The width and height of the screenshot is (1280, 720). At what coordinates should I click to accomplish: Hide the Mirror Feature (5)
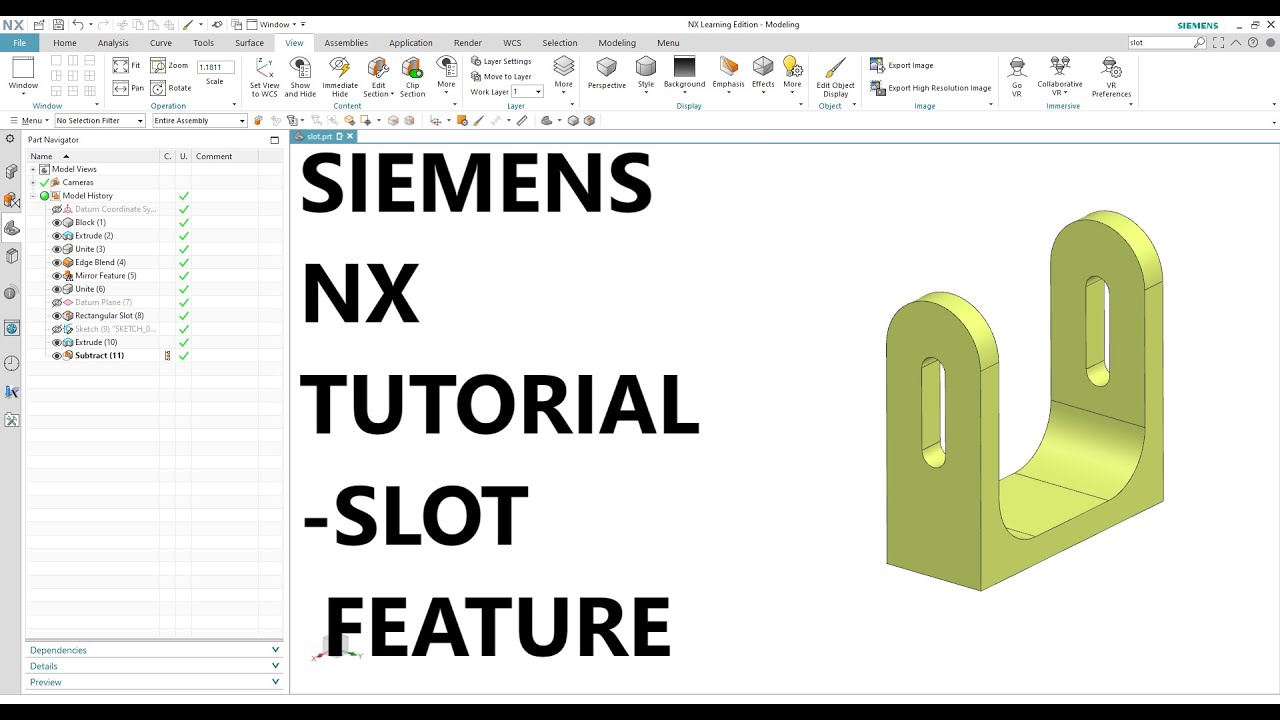click(x=56, y=276)
